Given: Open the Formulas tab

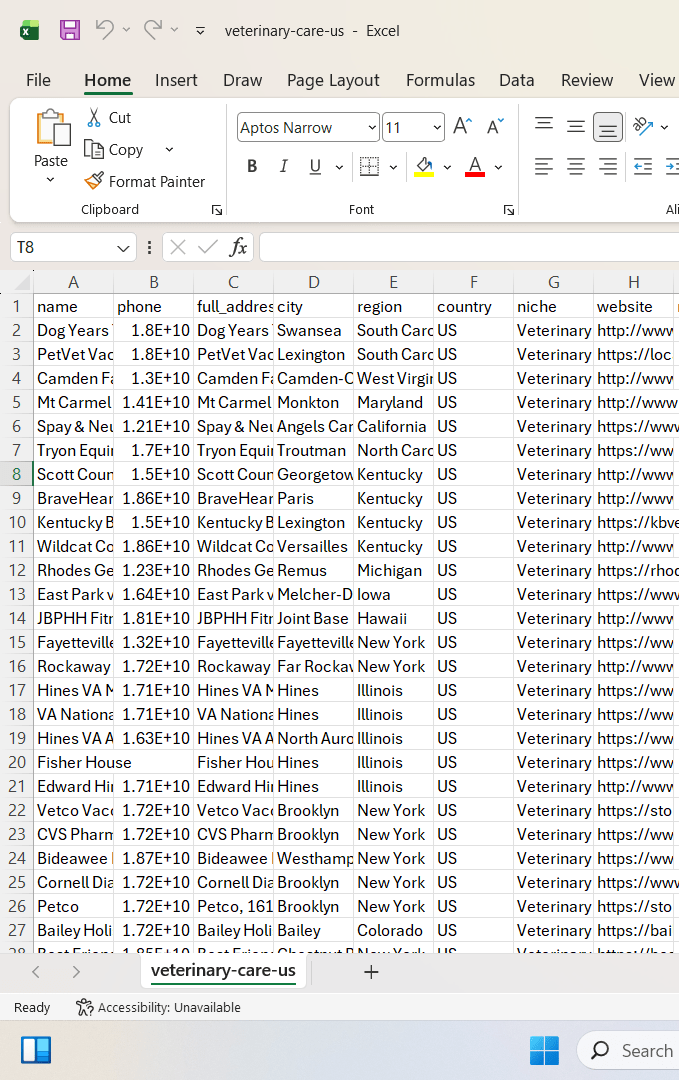Looking at the screenshot, I should (x=440, y=80).
